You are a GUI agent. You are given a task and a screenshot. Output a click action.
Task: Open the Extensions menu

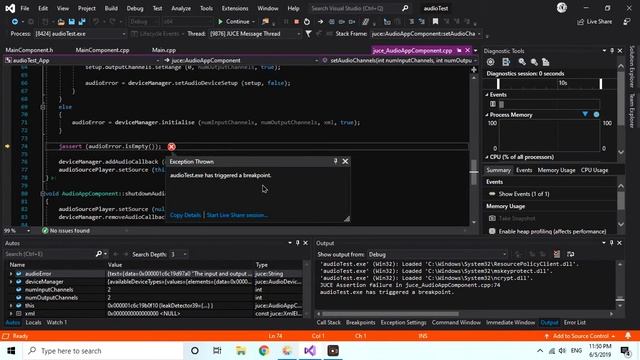tap(235, 8)
